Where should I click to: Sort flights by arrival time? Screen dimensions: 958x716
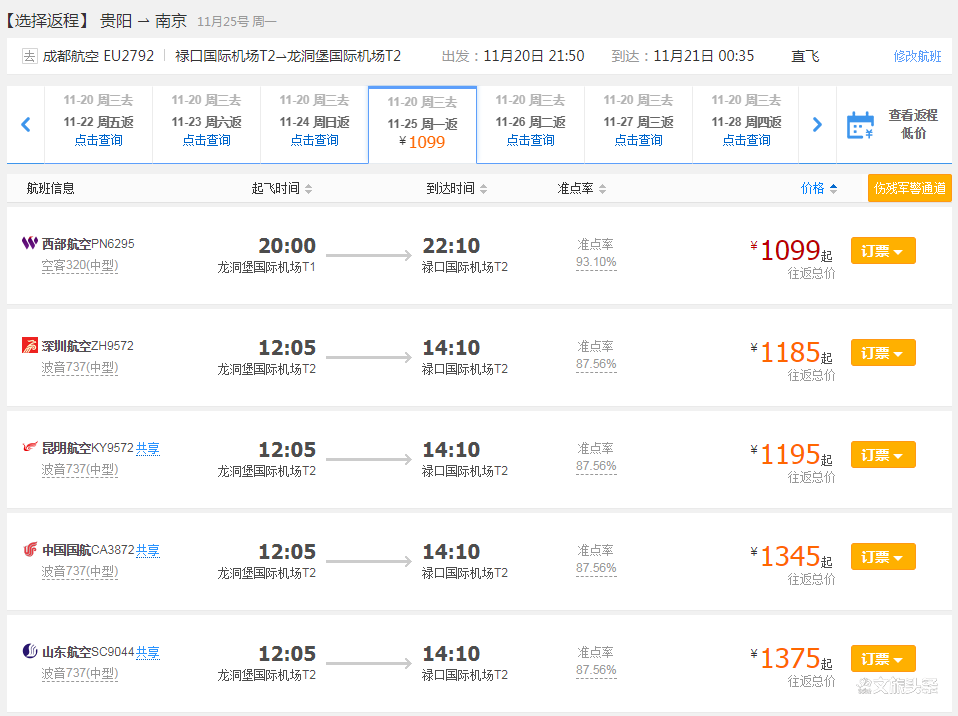456,188
